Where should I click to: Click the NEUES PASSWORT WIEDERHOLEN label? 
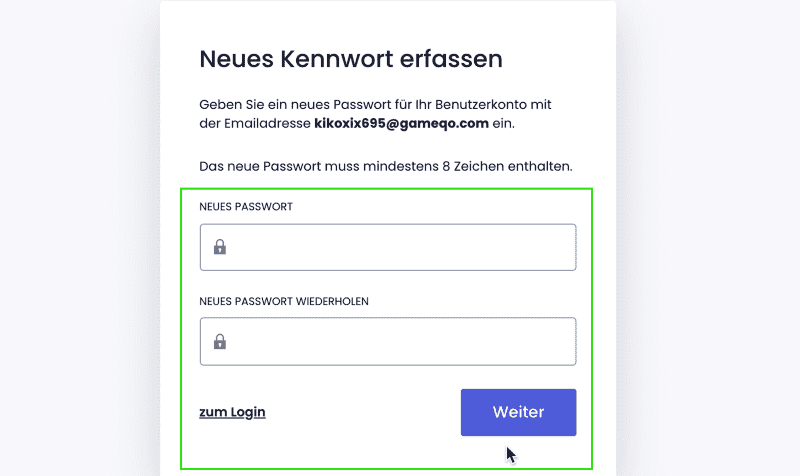point(284,302)
